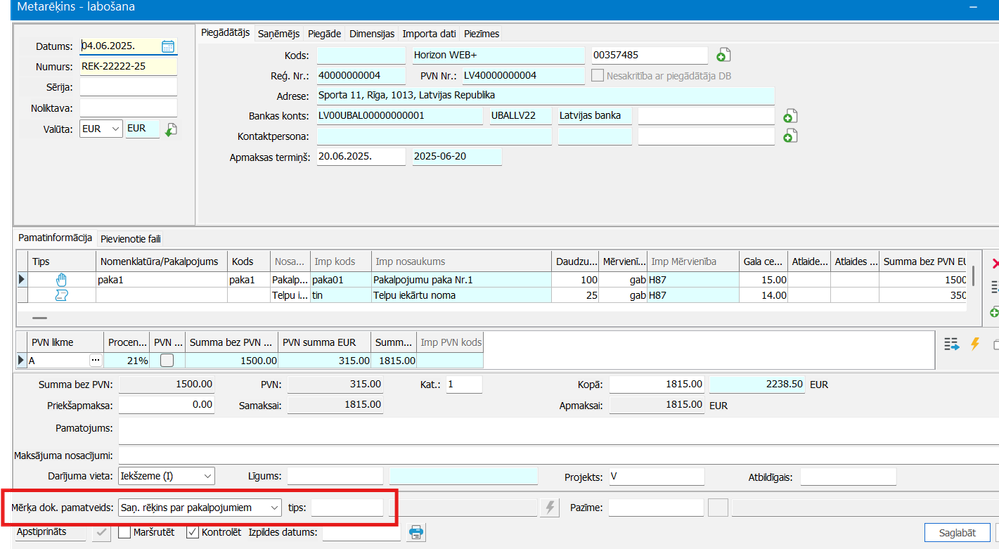Click the add icon on the Kontaktpersona row

(x=789, y=136)
